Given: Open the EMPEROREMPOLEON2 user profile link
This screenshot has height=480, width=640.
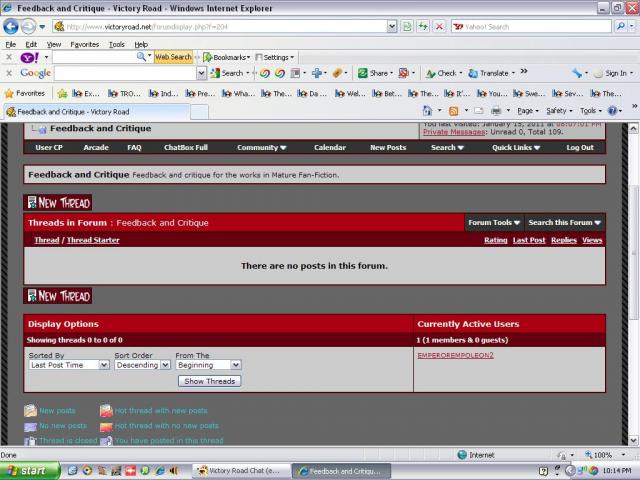Looking at the screenshot, I should [x=455, y=355].
